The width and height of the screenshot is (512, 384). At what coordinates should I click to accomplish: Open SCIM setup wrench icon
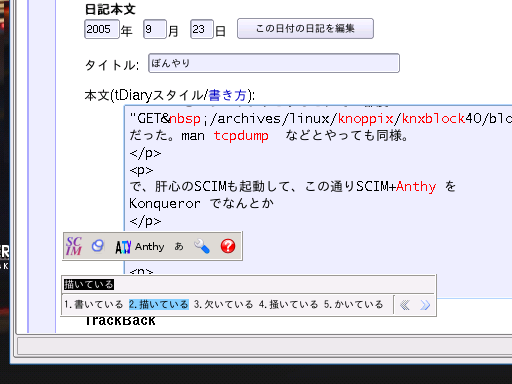pos(202,246)
